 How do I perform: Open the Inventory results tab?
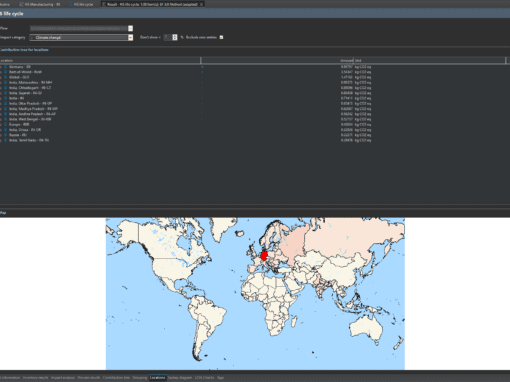(x=35, y=378)
